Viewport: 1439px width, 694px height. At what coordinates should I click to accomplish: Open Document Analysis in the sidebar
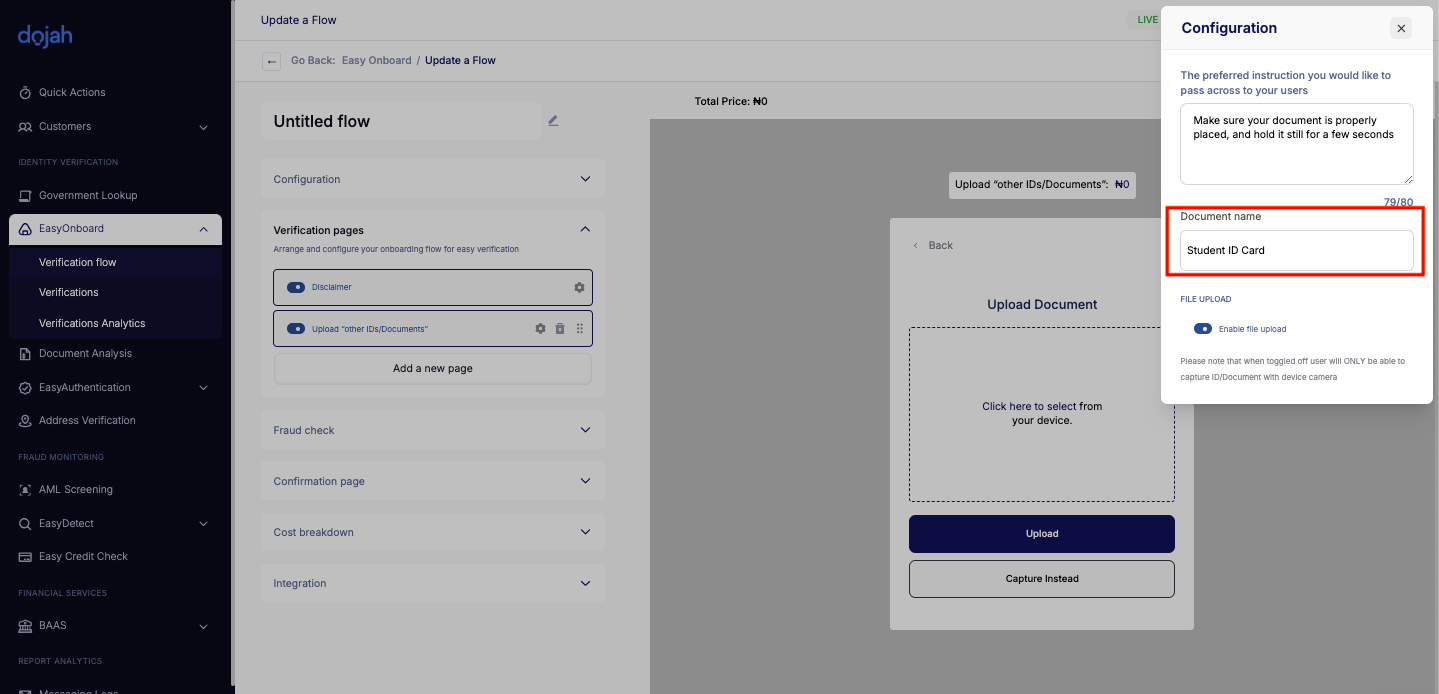[x=85, y=354]
